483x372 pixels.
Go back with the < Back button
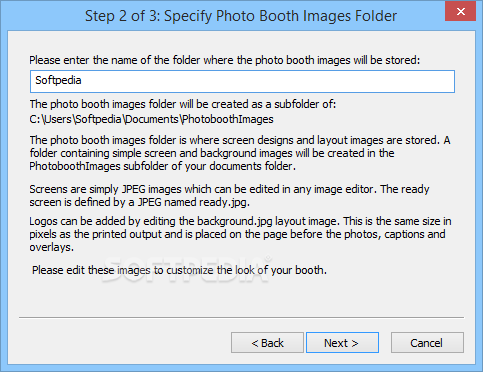coord(267,342)
